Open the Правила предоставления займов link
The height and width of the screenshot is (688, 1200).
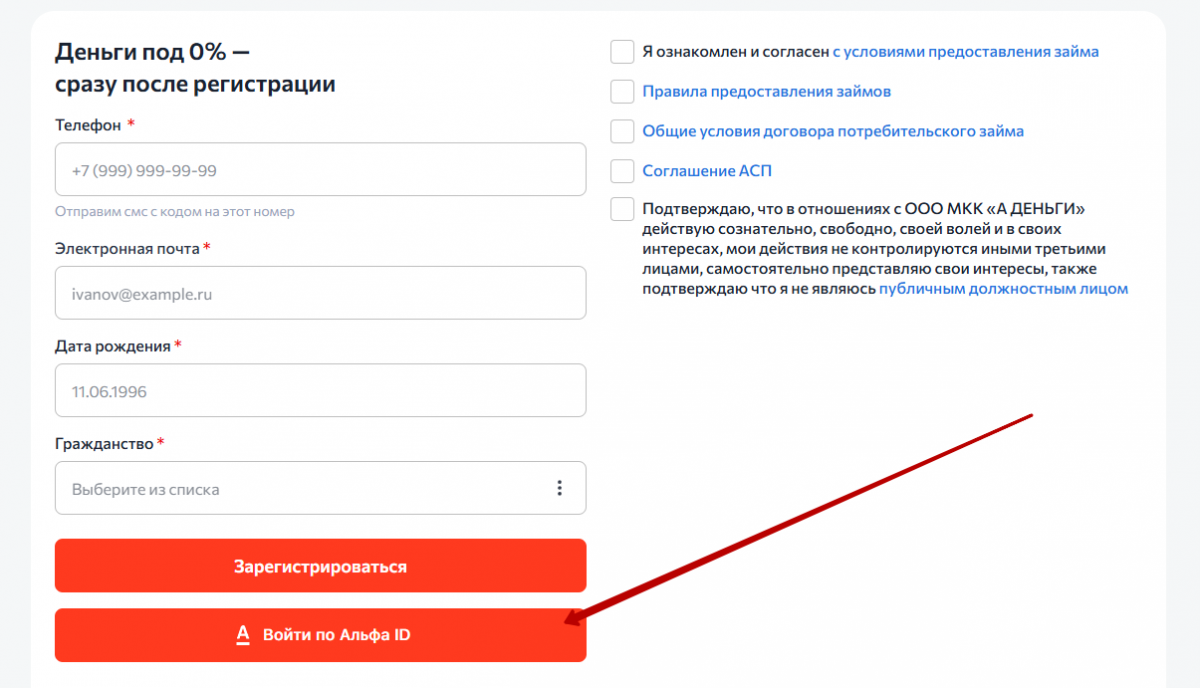766,92
